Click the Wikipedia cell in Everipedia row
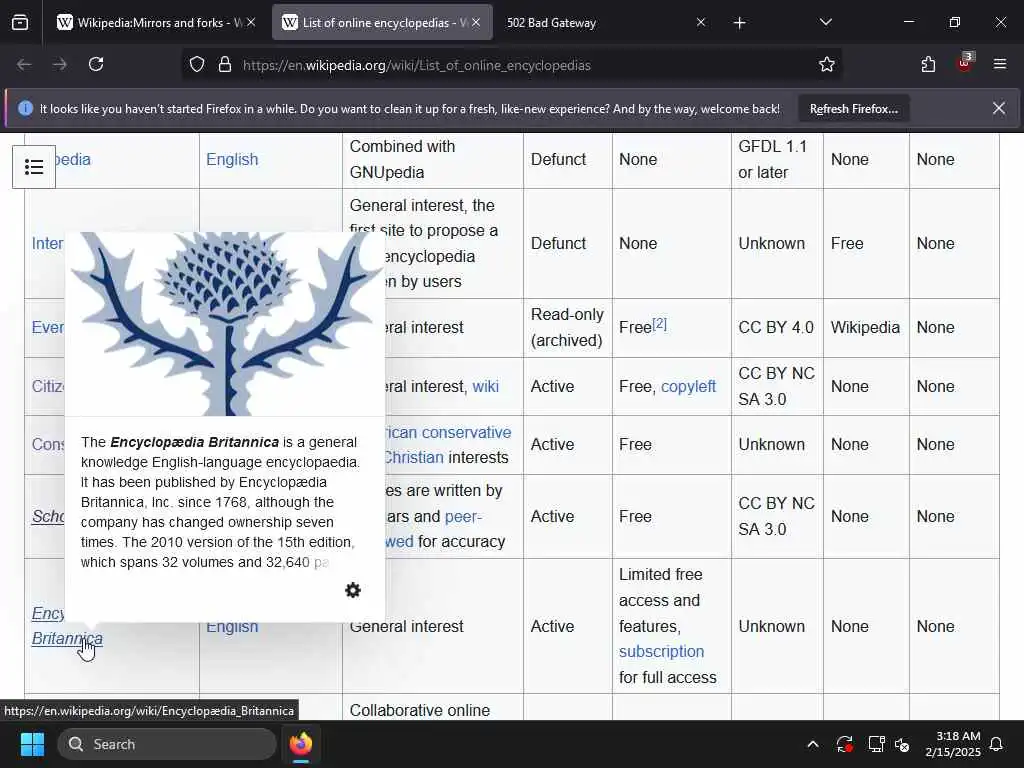The image size is (1024, 768). (x=865, y=327)
